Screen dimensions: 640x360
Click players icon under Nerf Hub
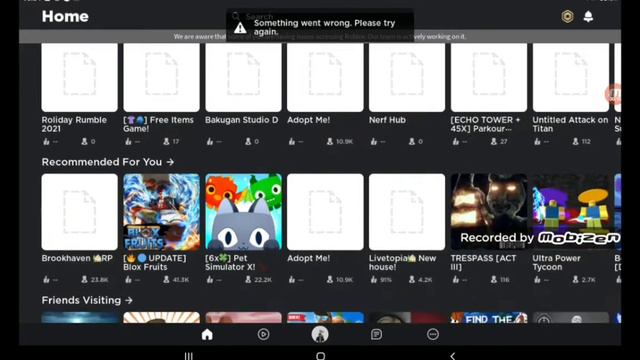pos(411,141)
